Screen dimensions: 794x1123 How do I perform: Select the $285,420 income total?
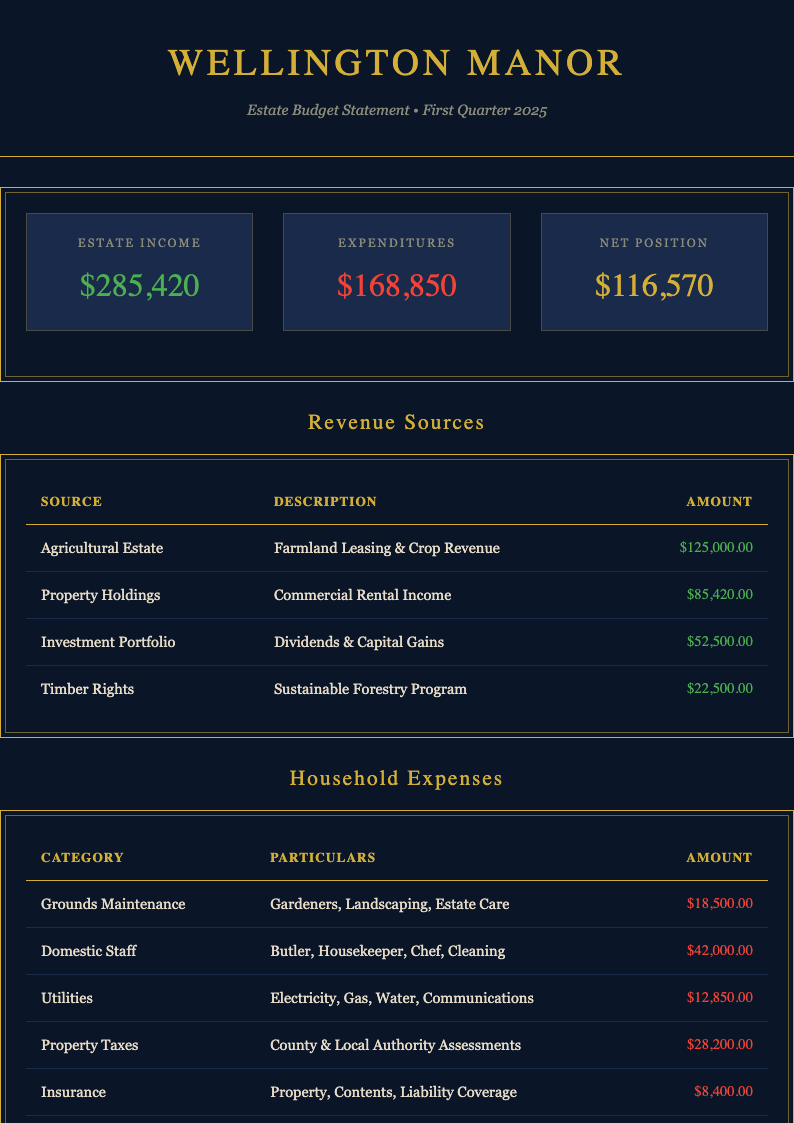(139, 286)
